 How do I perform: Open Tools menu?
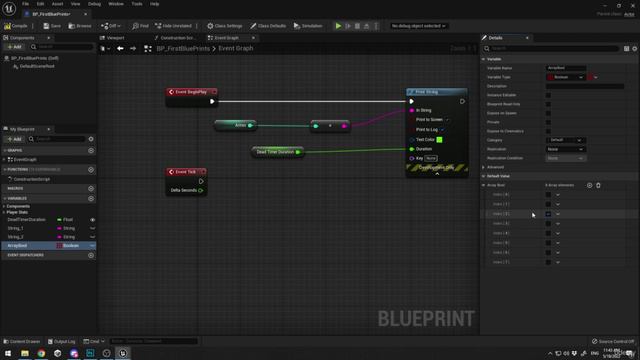click(137, 4)
